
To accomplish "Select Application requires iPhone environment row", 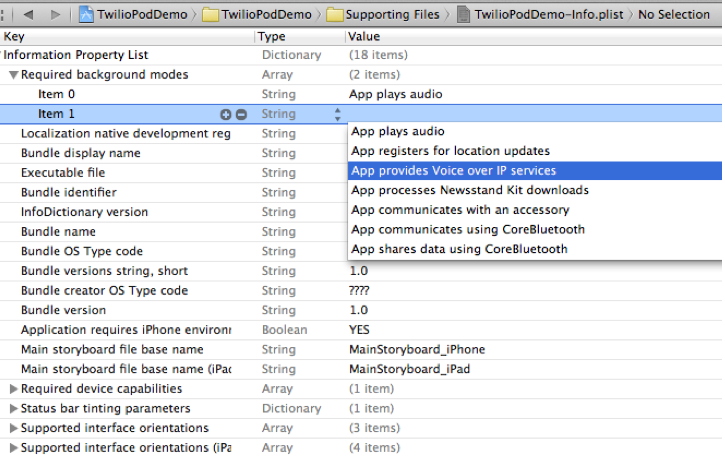I will pyautogui.click(x=361, y=330).
